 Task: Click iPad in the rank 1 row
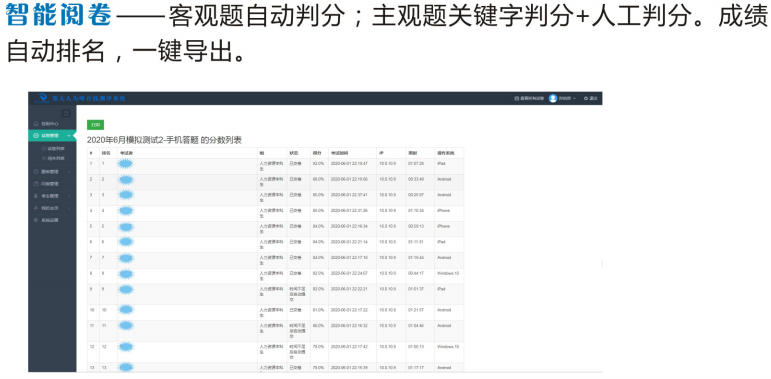tap(441, 163)
